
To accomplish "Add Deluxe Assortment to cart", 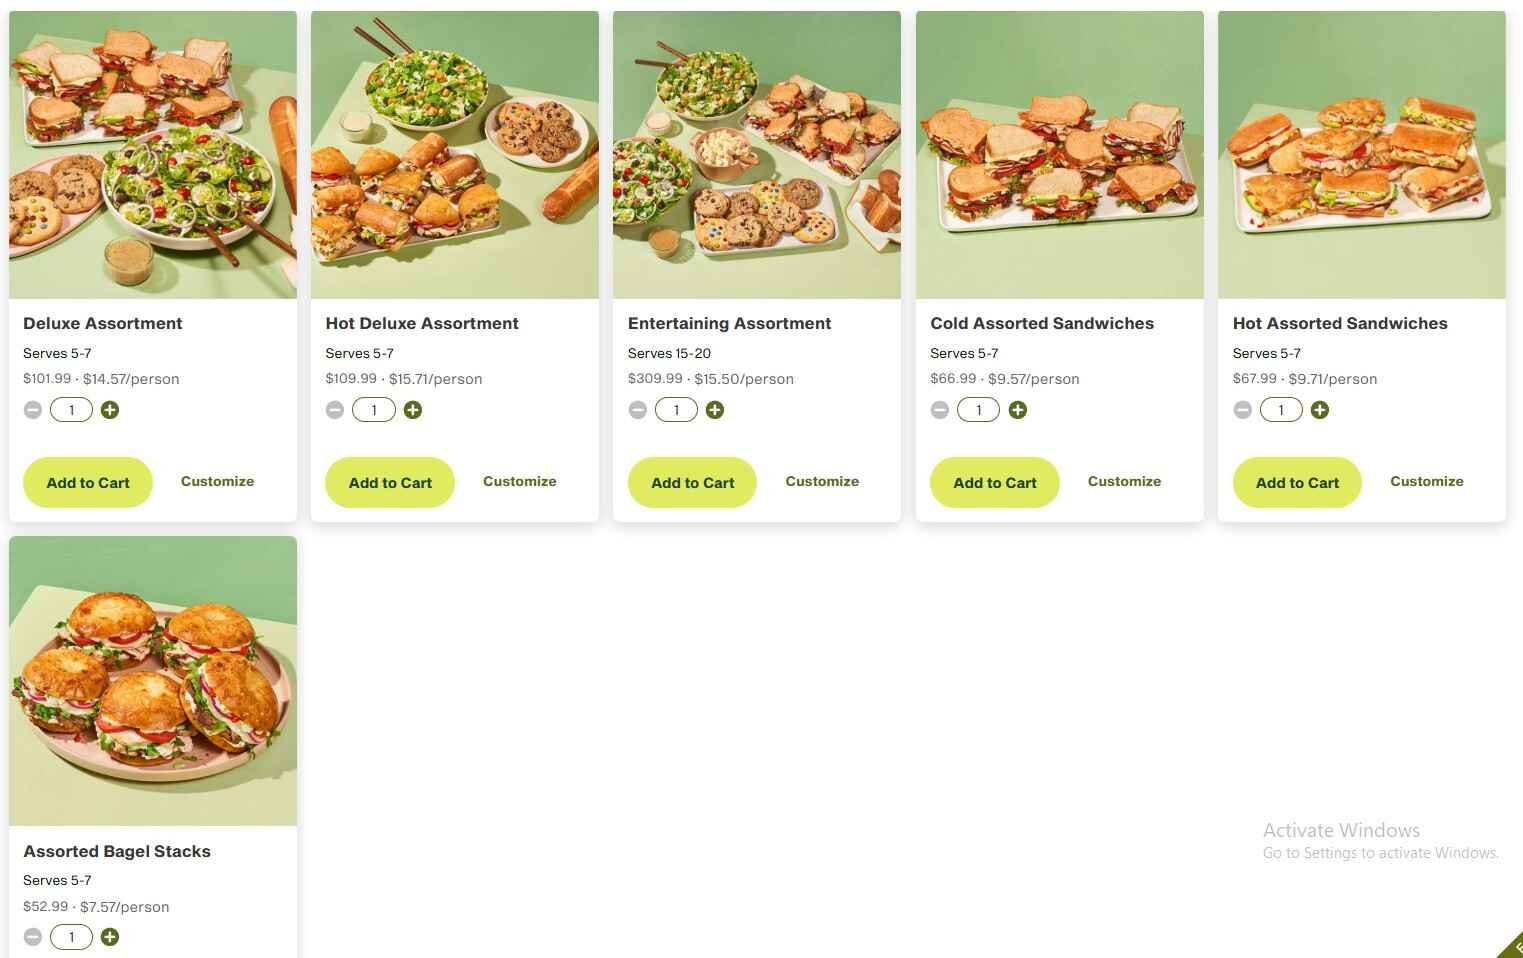I will tap(87, 482).
